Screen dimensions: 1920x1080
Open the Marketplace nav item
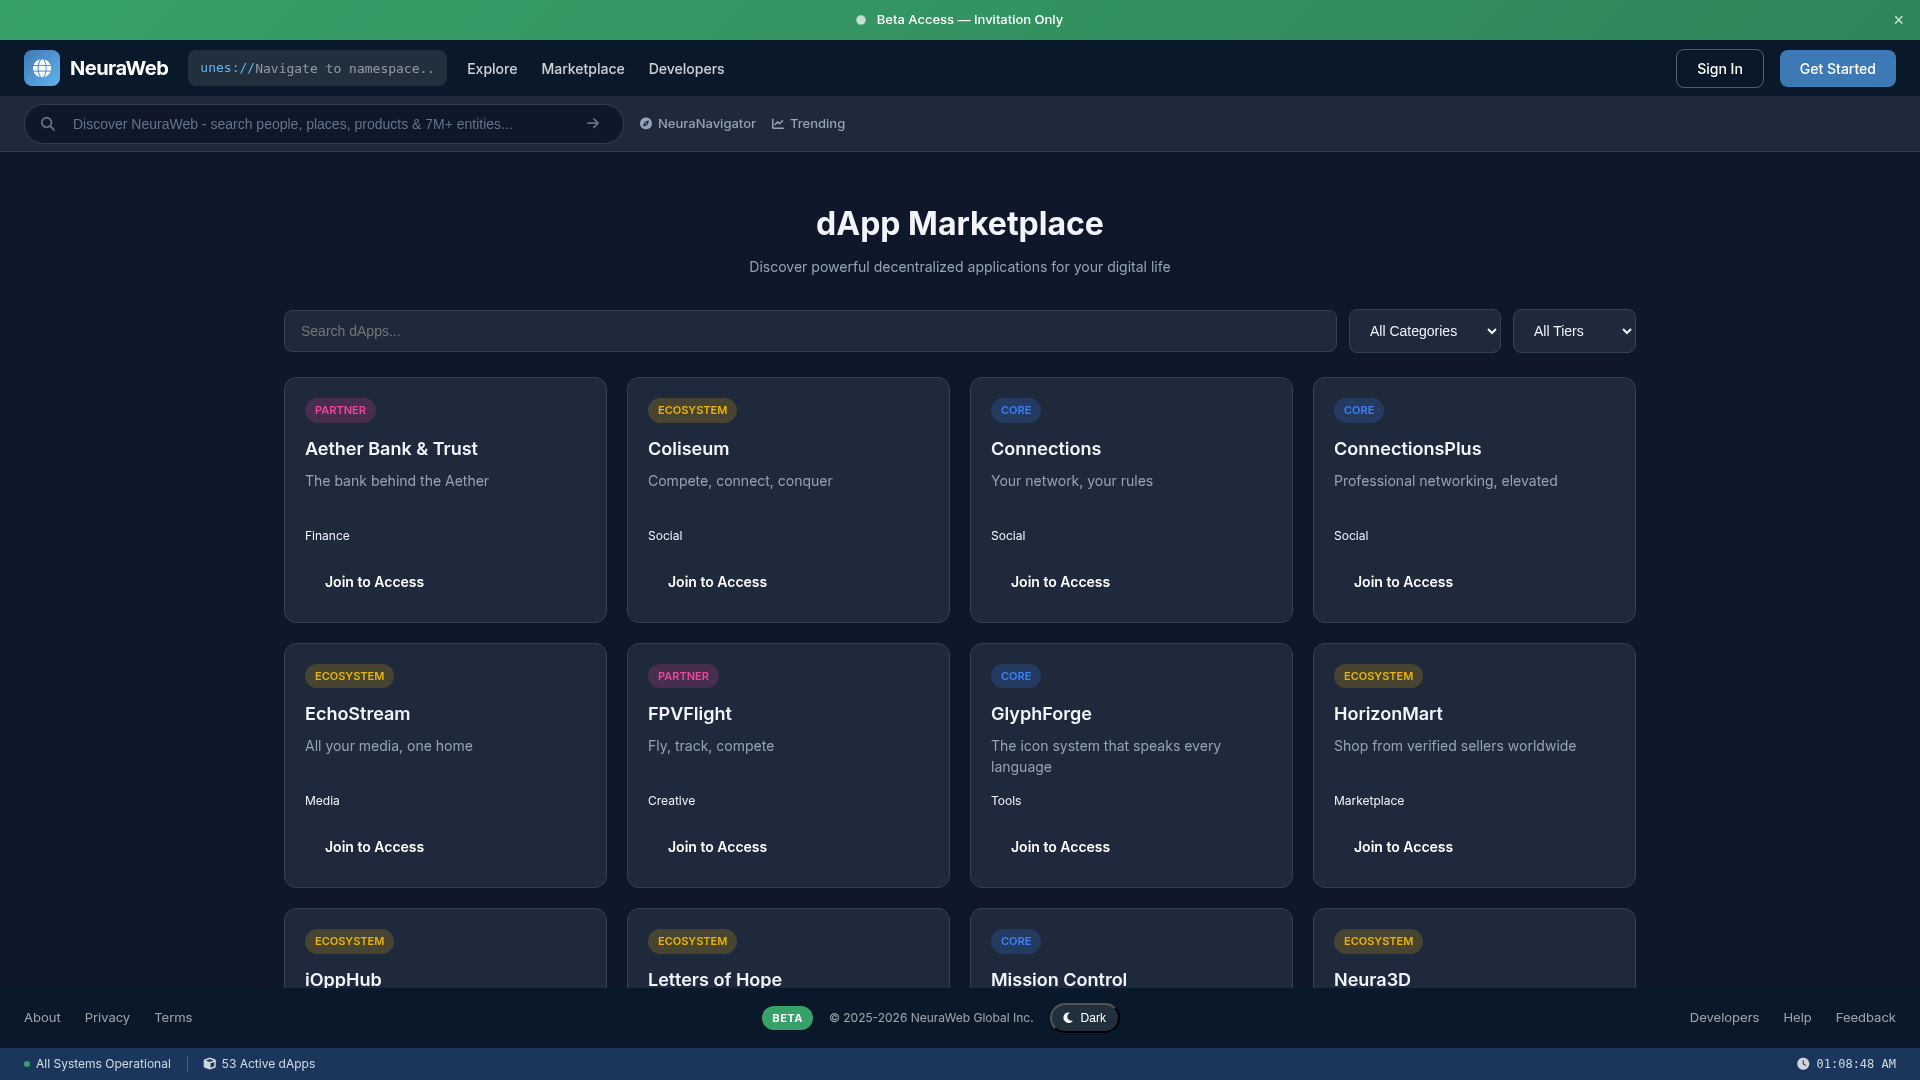[583, 69]
